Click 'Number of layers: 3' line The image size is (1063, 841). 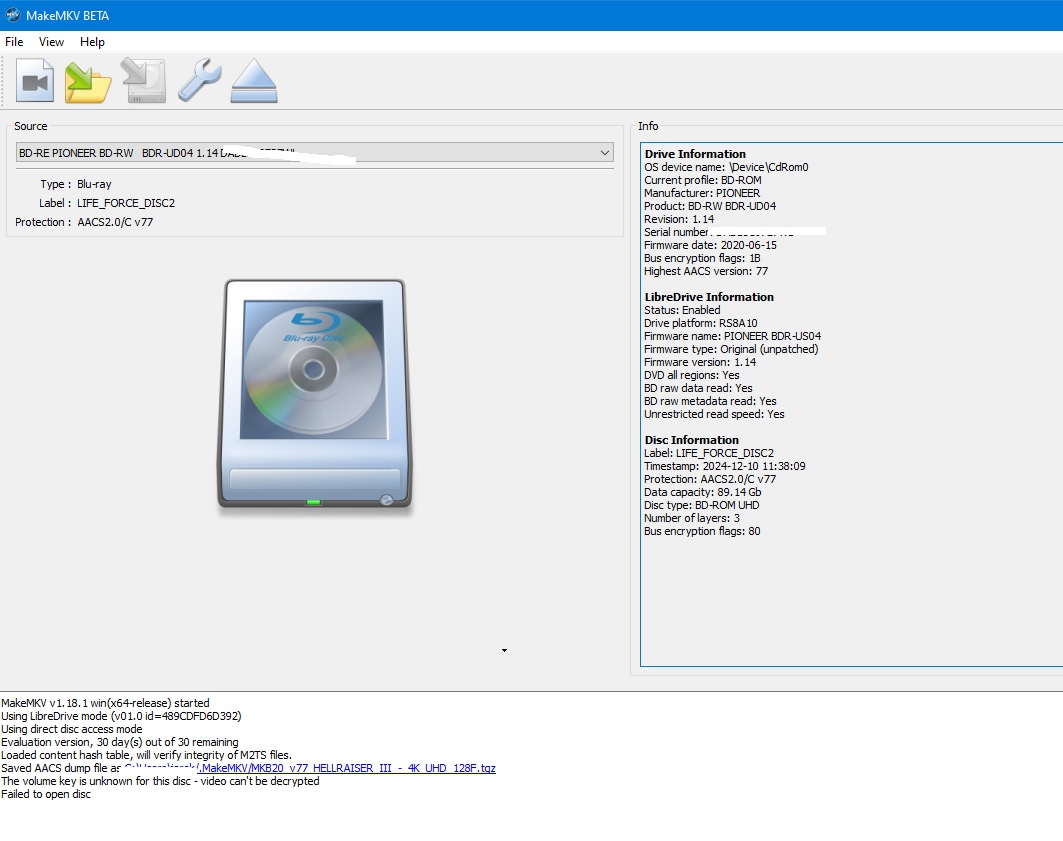(x=691, y=518)
